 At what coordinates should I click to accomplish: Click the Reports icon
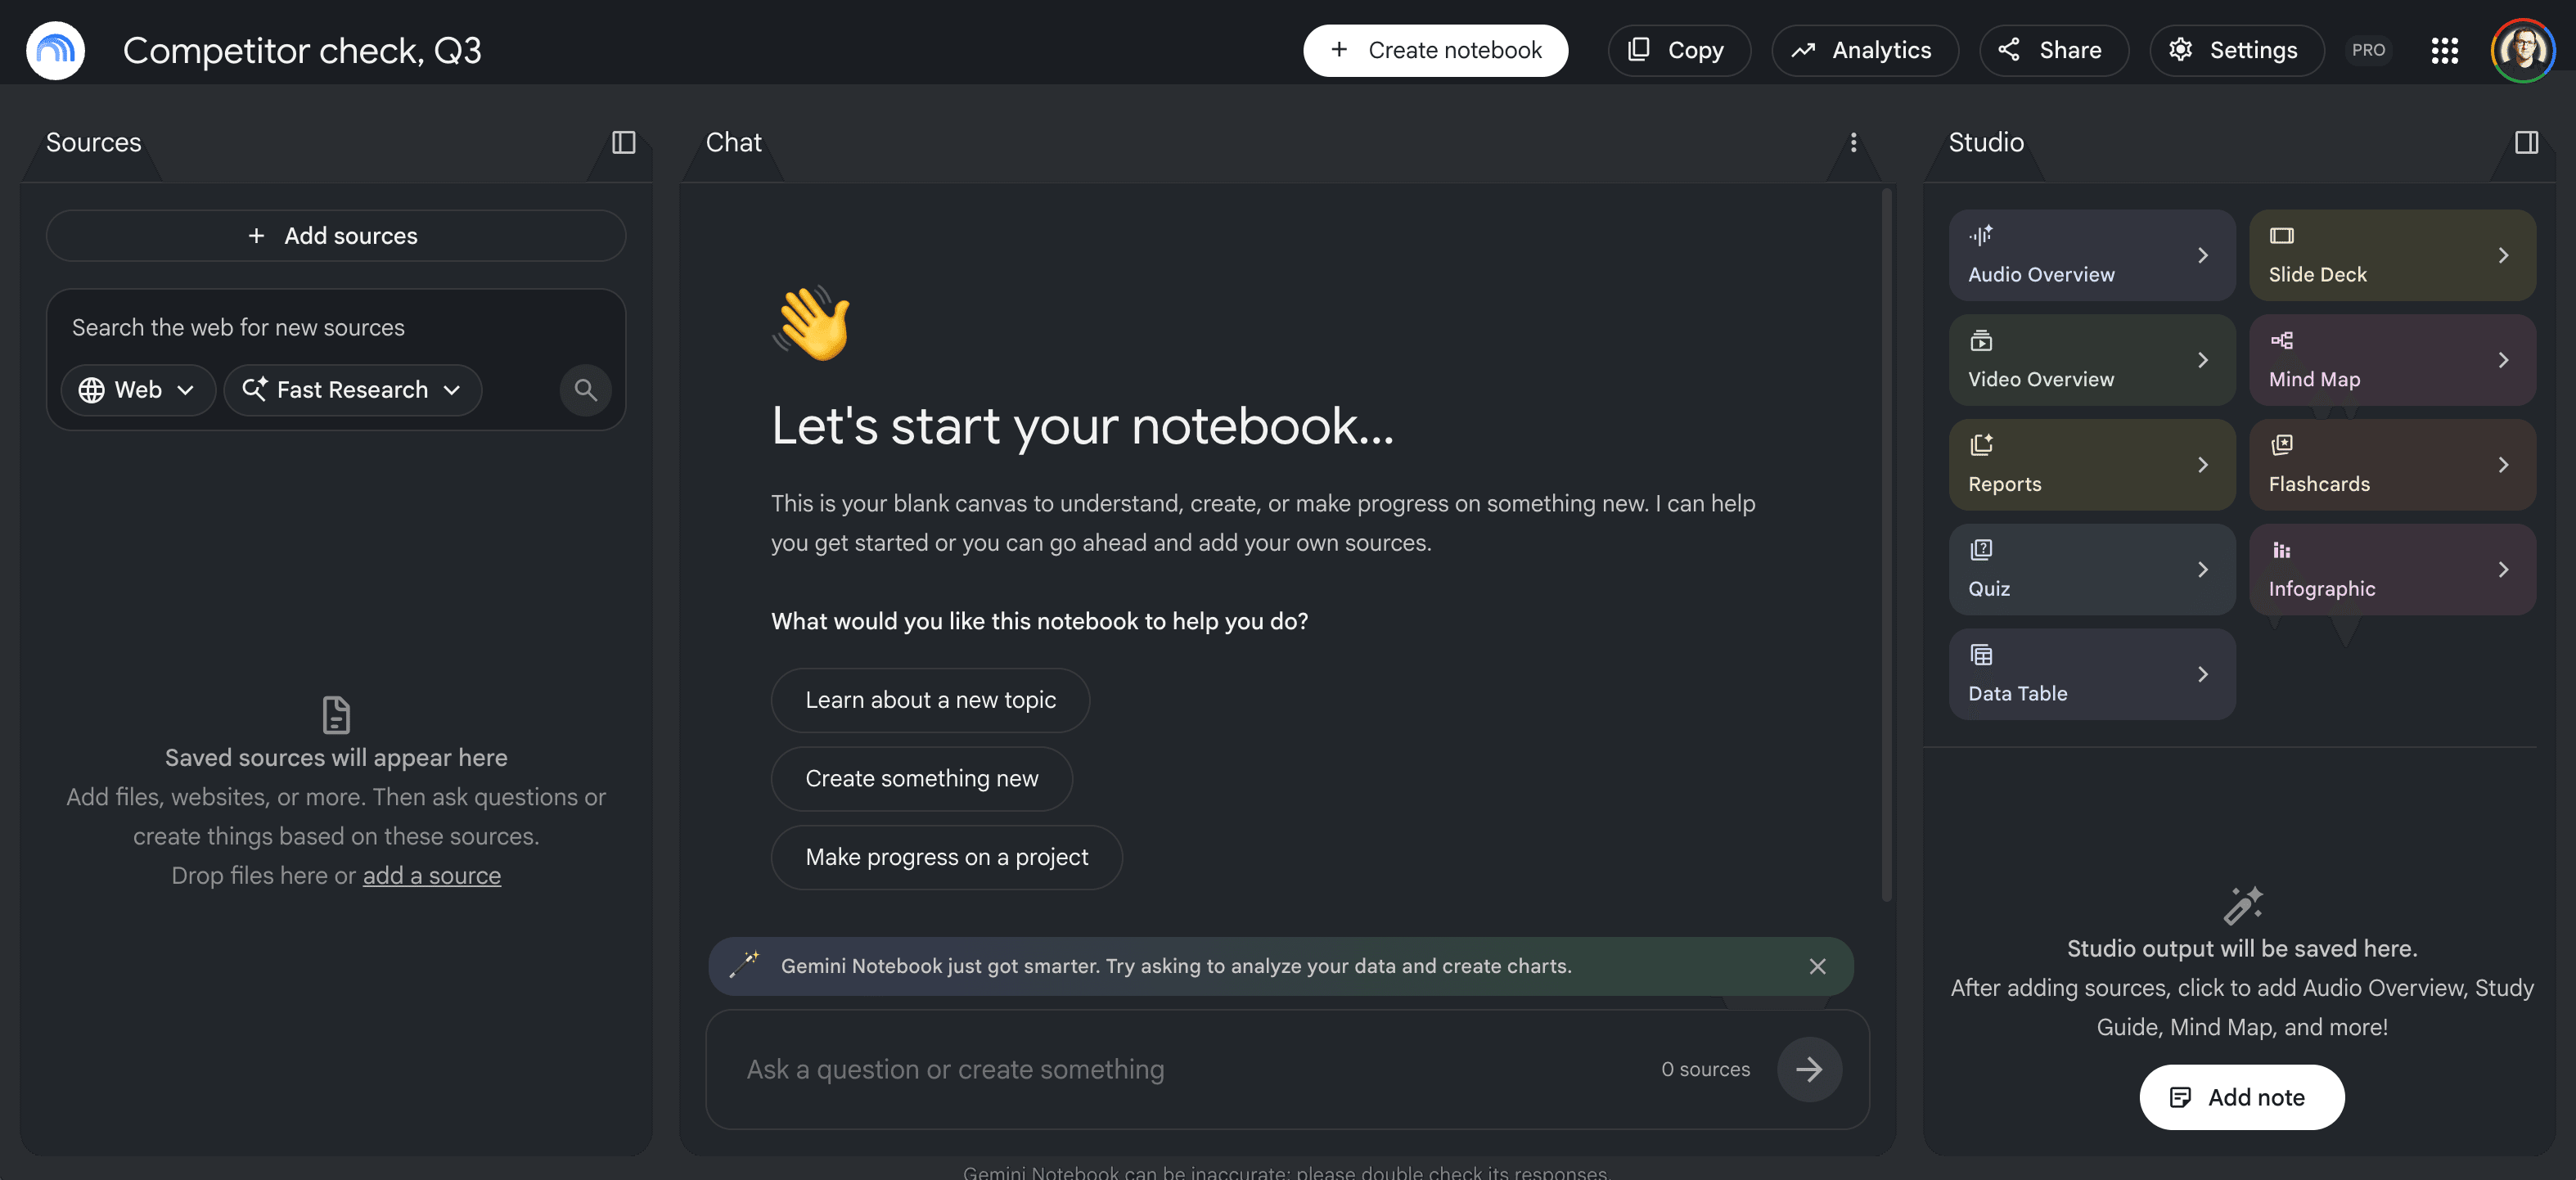click(x=1981, y=445)
